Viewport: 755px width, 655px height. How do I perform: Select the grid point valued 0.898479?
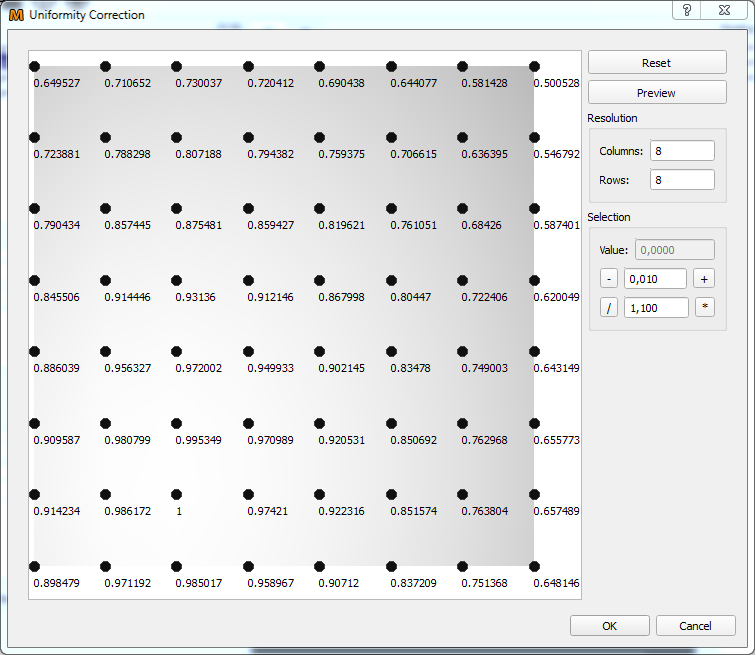coord(35,566)
